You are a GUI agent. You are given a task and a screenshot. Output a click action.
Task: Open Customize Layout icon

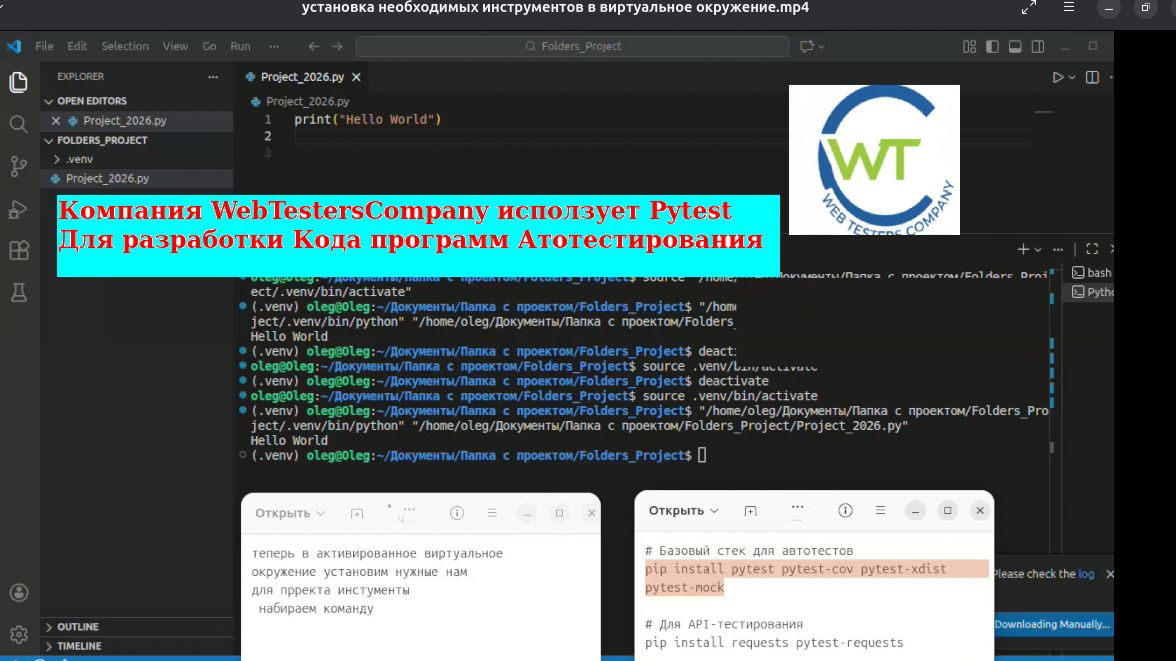[970, 47]
